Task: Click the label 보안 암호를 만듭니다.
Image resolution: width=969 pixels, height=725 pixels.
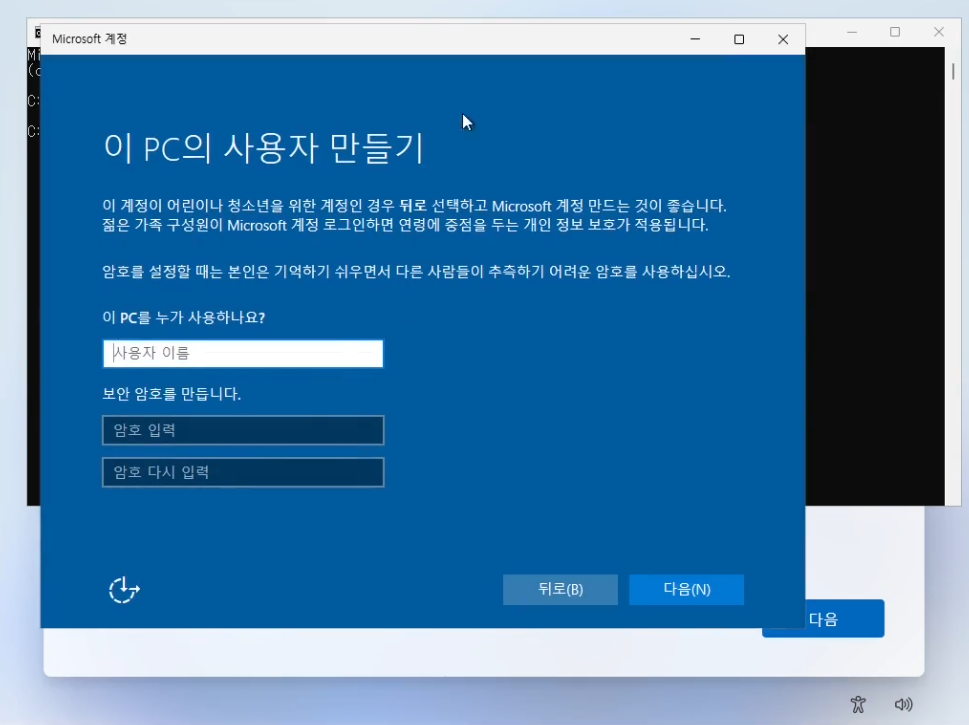Action: pyautogui.click(x=171, y=394)
